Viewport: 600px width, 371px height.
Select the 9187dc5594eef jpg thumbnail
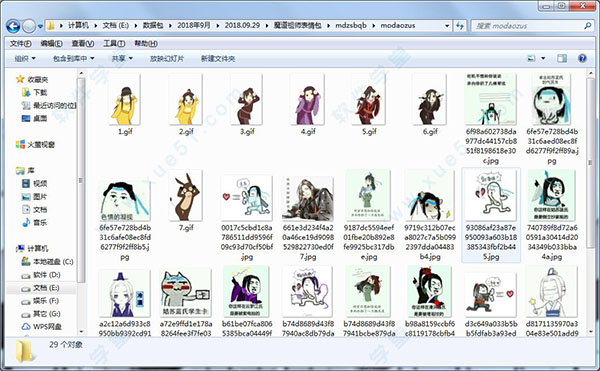(x=368, y=196)
